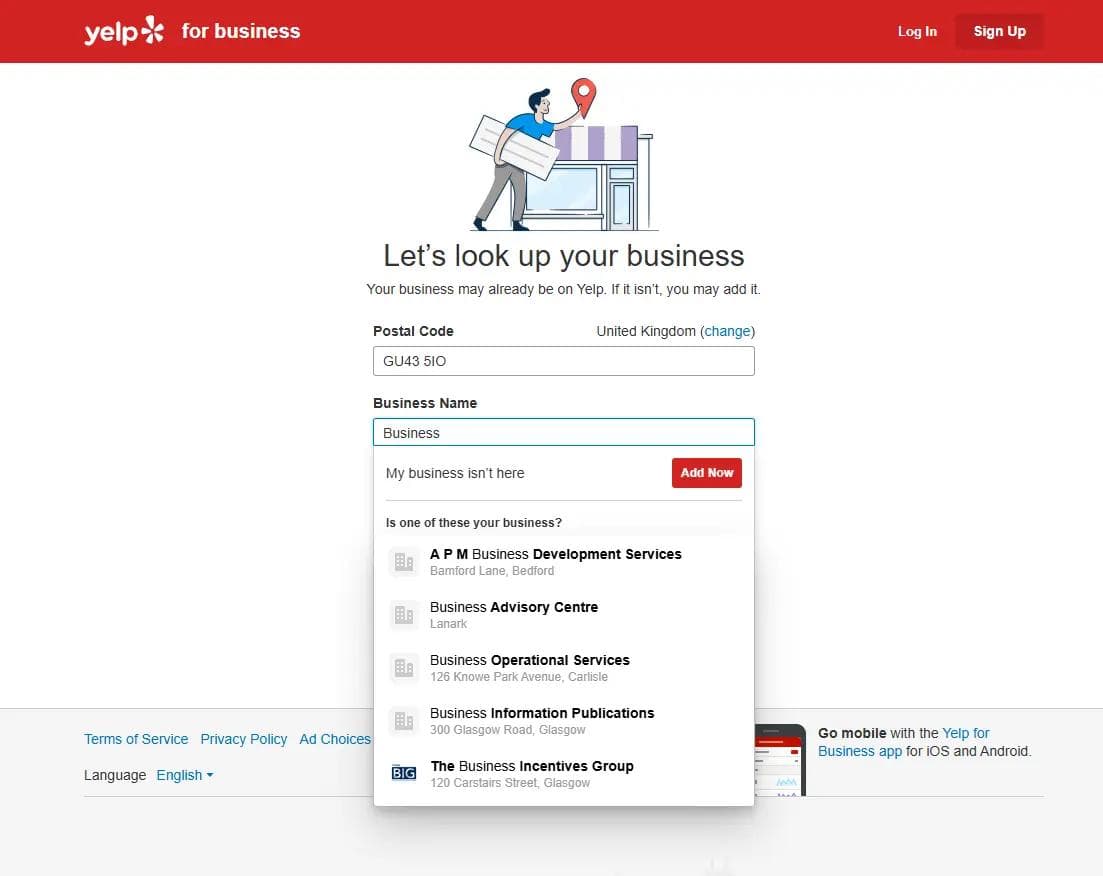Expand the English language dropdown
The height and width of the screenshot is (876, 1103).
click(184, 775)
